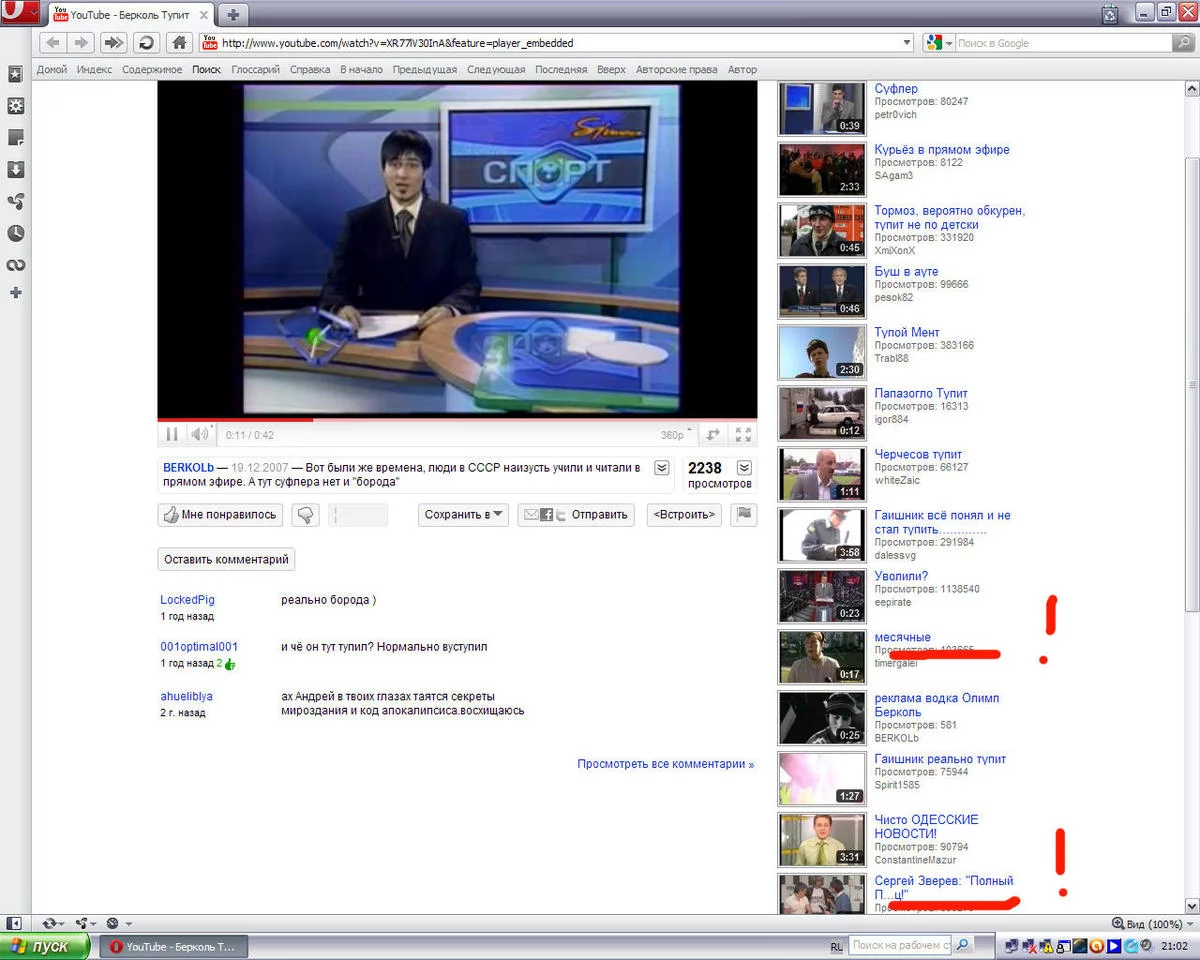Choose search engine via the Google icon dropdown
Screen dimensions: 1200x960
[938, 43]
